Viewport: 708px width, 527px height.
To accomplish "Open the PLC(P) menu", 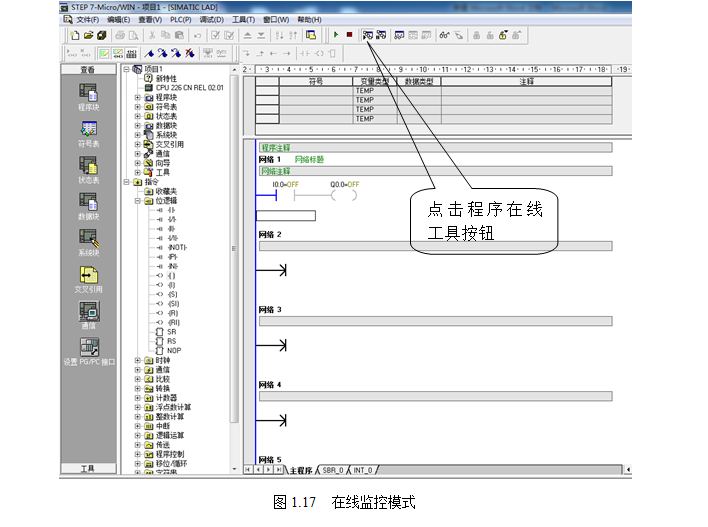I will click(181, 20).
